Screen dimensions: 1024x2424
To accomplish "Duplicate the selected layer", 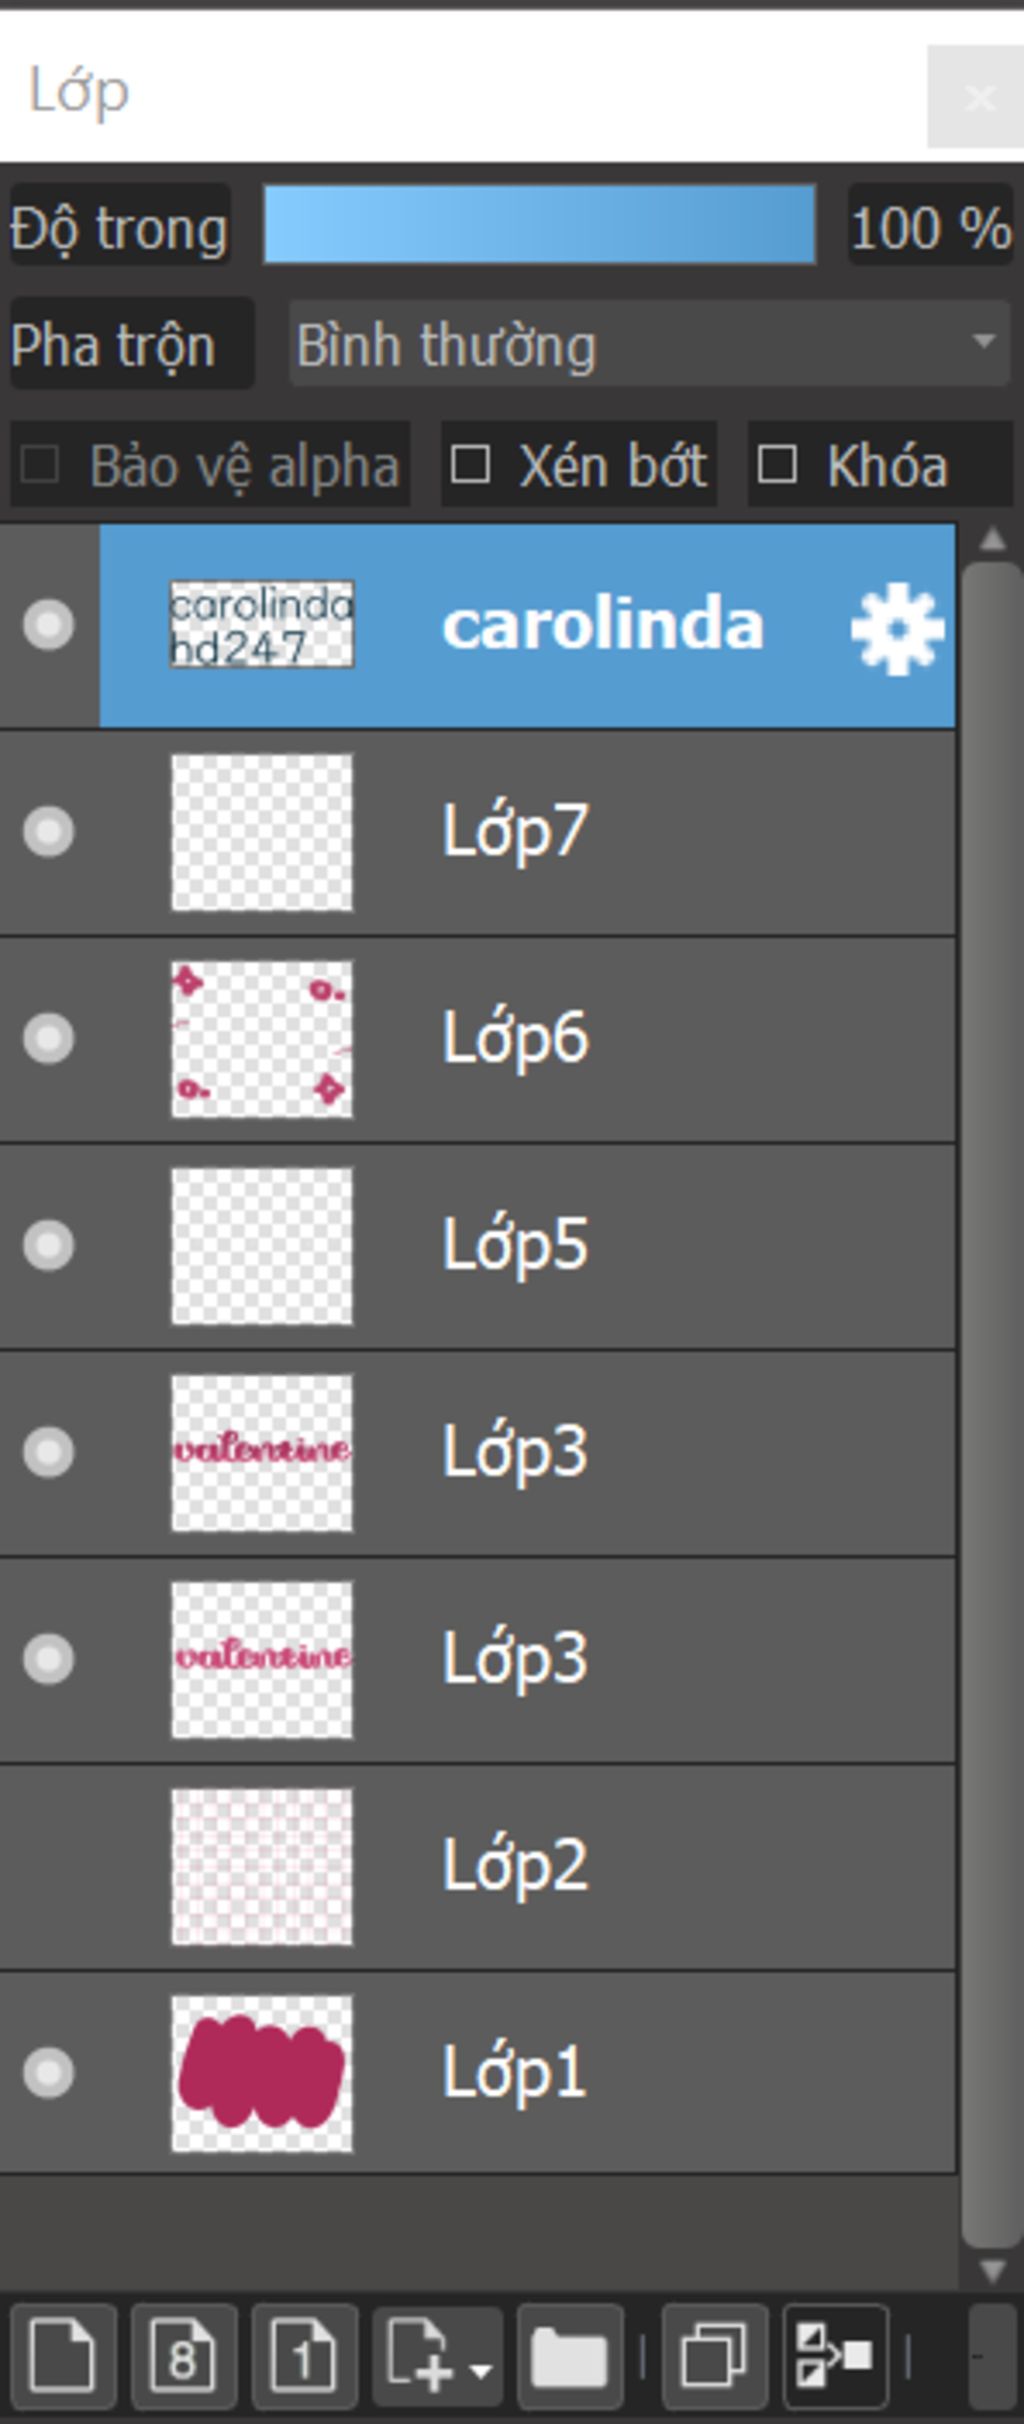I will (x=714, y=2356).
